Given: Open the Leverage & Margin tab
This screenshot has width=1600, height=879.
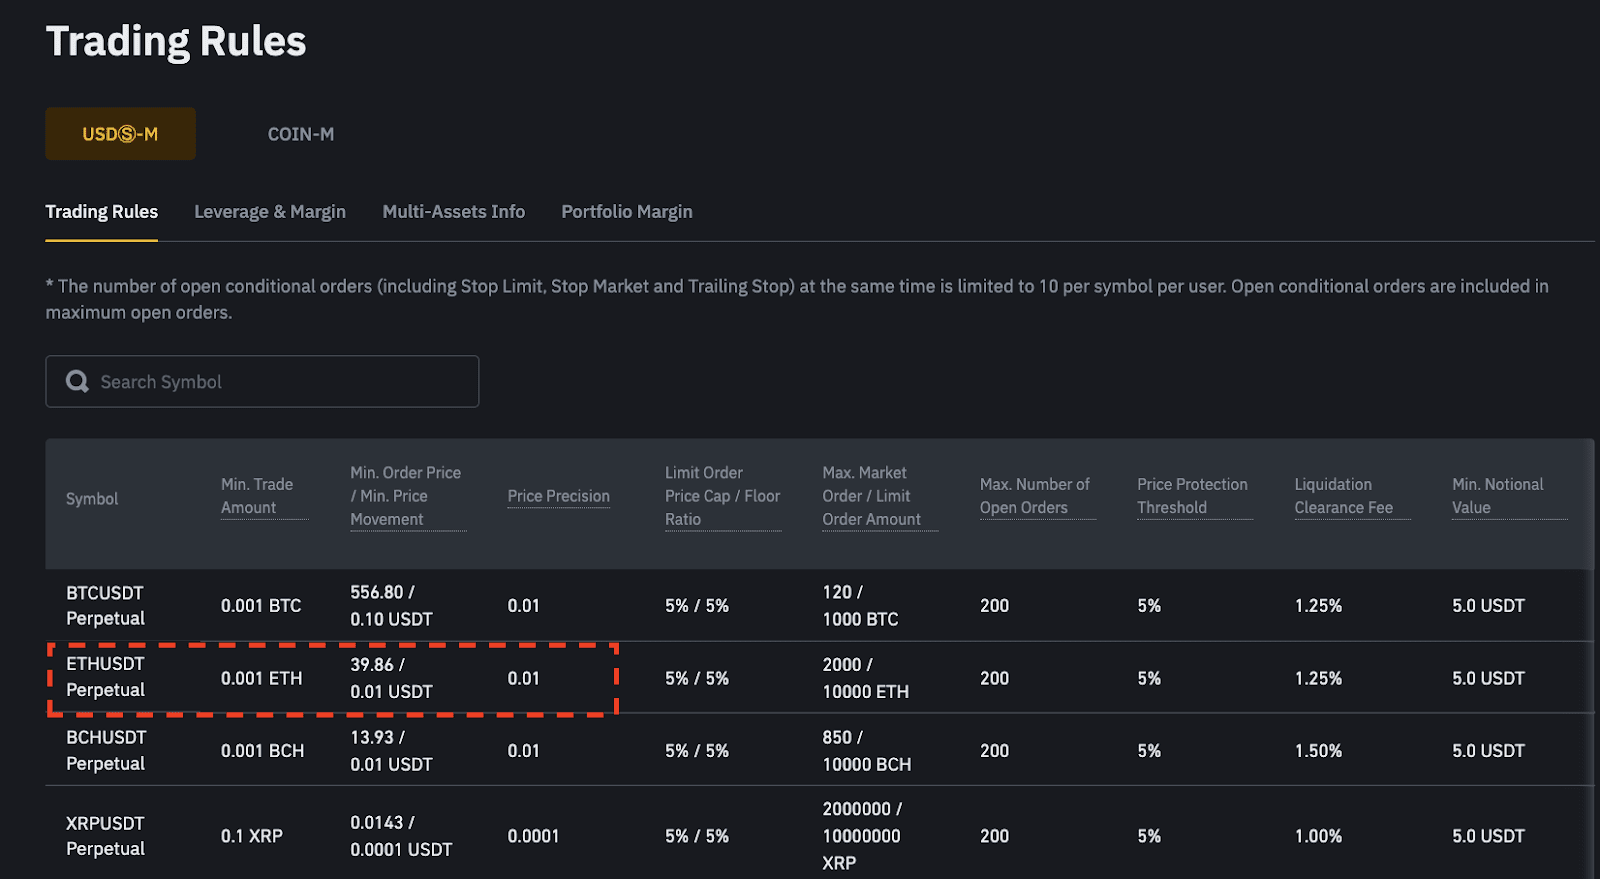Looking at the screenshot, I should point(270,212).
